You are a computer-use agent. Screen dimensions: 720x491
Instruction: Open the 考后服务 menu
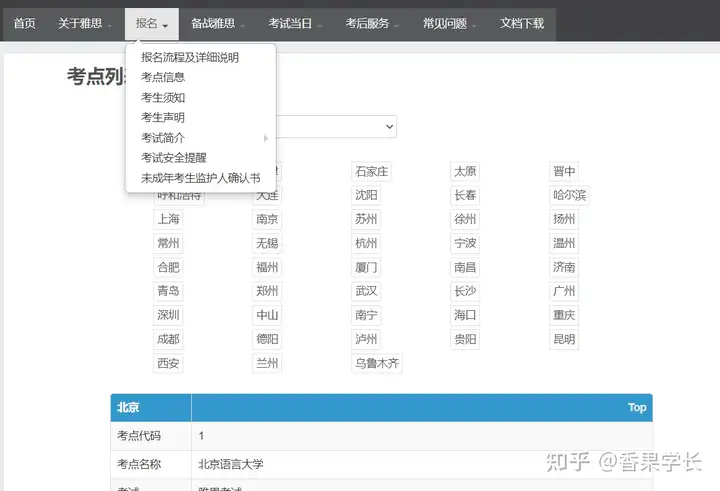coord(371,23)
